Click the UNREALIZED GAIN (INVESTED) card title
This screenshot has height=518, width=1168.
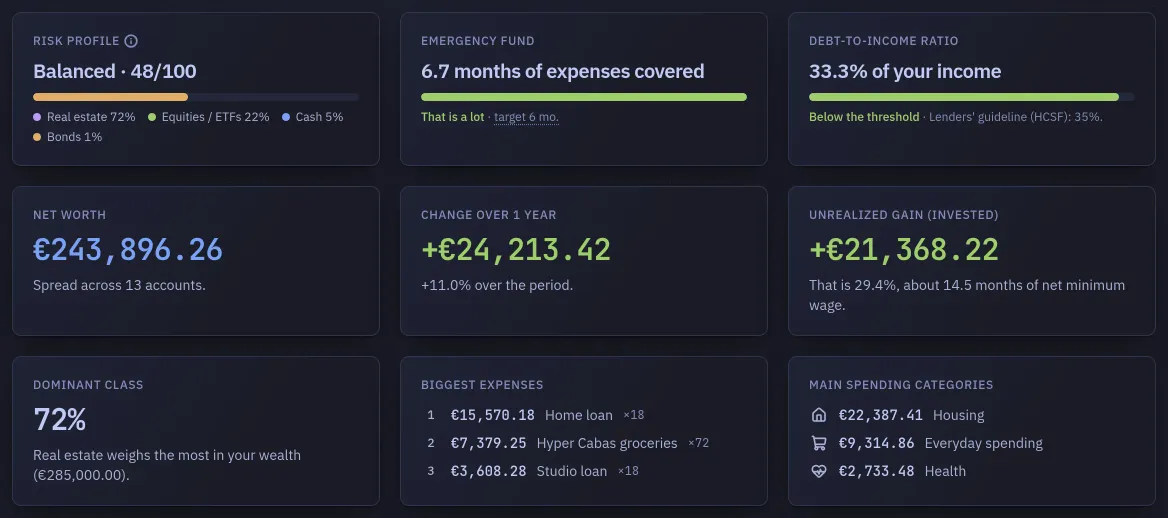(904, 215)
